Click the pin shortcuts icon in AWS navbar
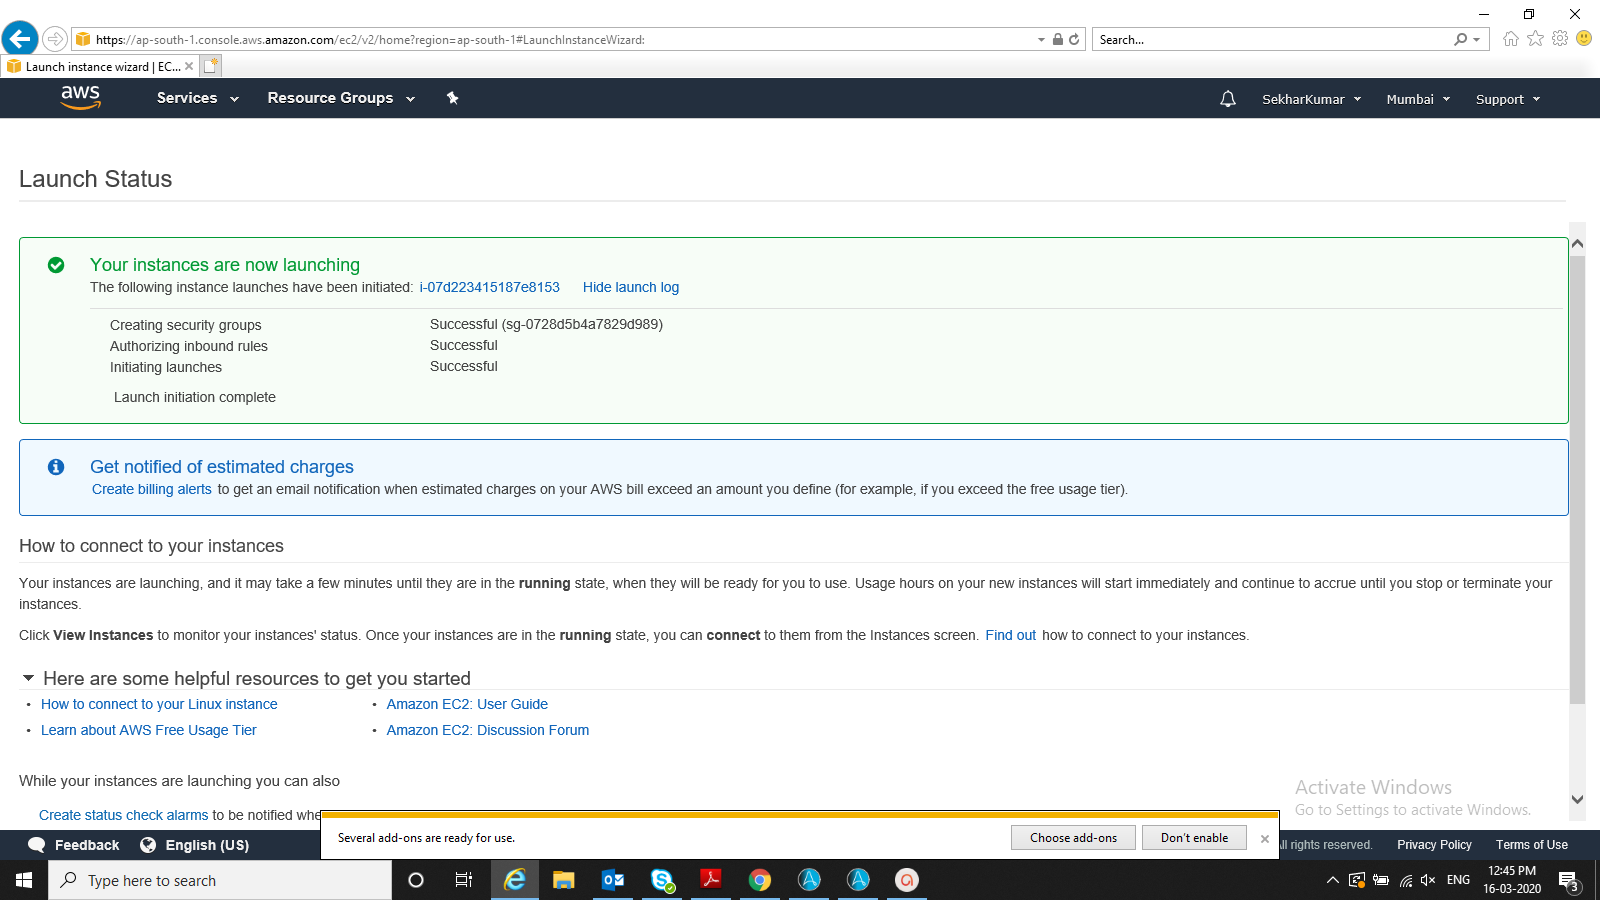Image resolution: width=1600 pixels, height=900 pixels. tap(453, 98)
